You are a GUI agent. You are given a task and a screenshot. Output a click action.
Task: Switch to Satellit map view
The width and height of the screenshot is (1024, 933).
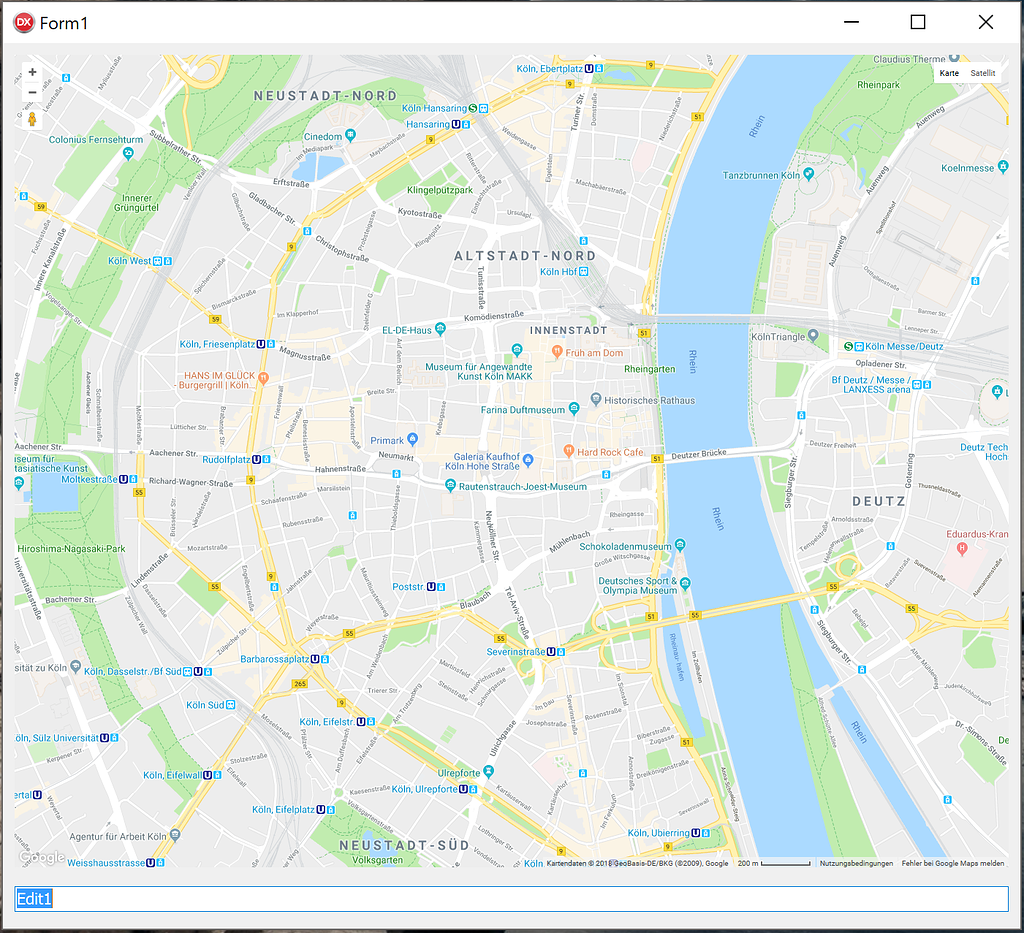pos(982,72)
